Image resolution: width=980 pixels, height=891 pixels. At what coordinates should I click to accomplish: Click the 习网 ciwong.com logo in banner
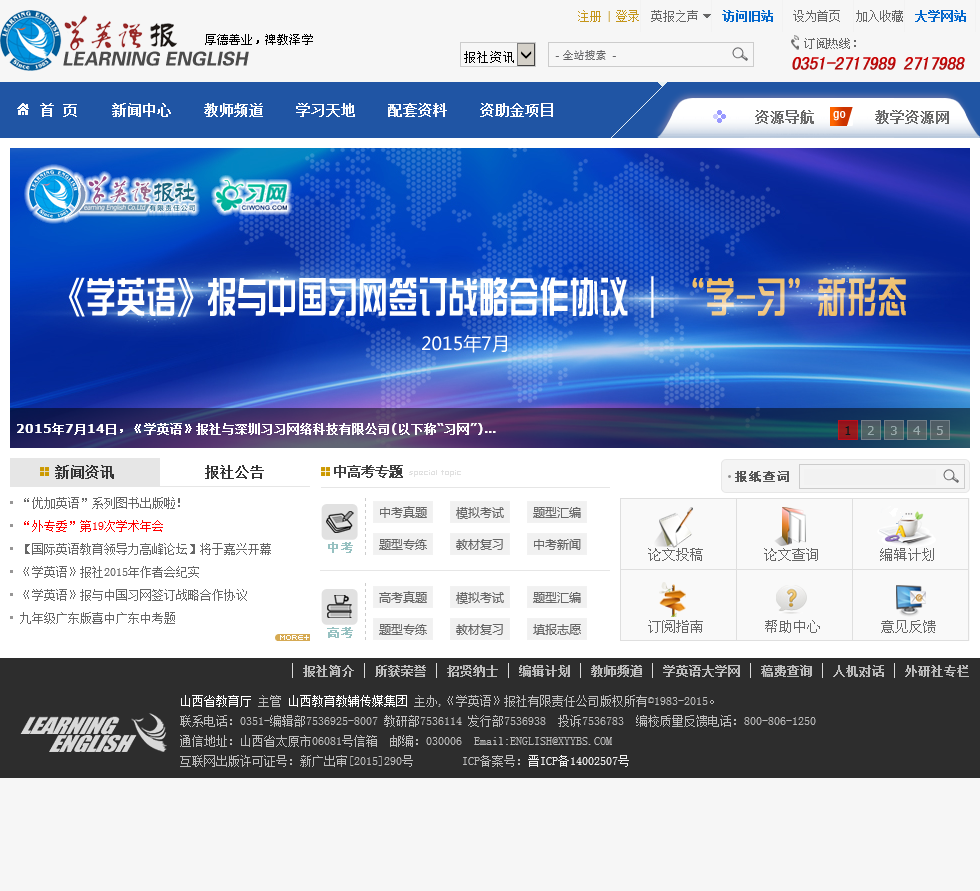coord(251,196)
